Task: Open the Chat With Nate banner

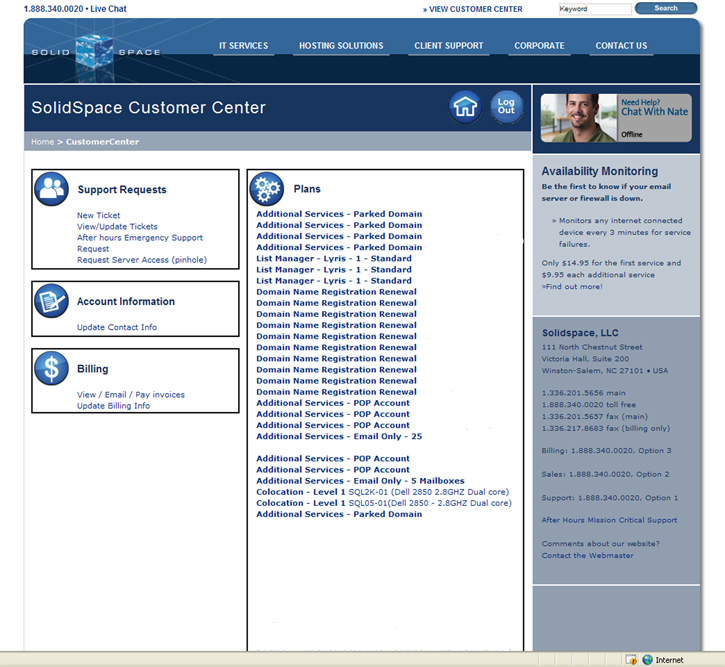Action: click(x=616, y=118)
